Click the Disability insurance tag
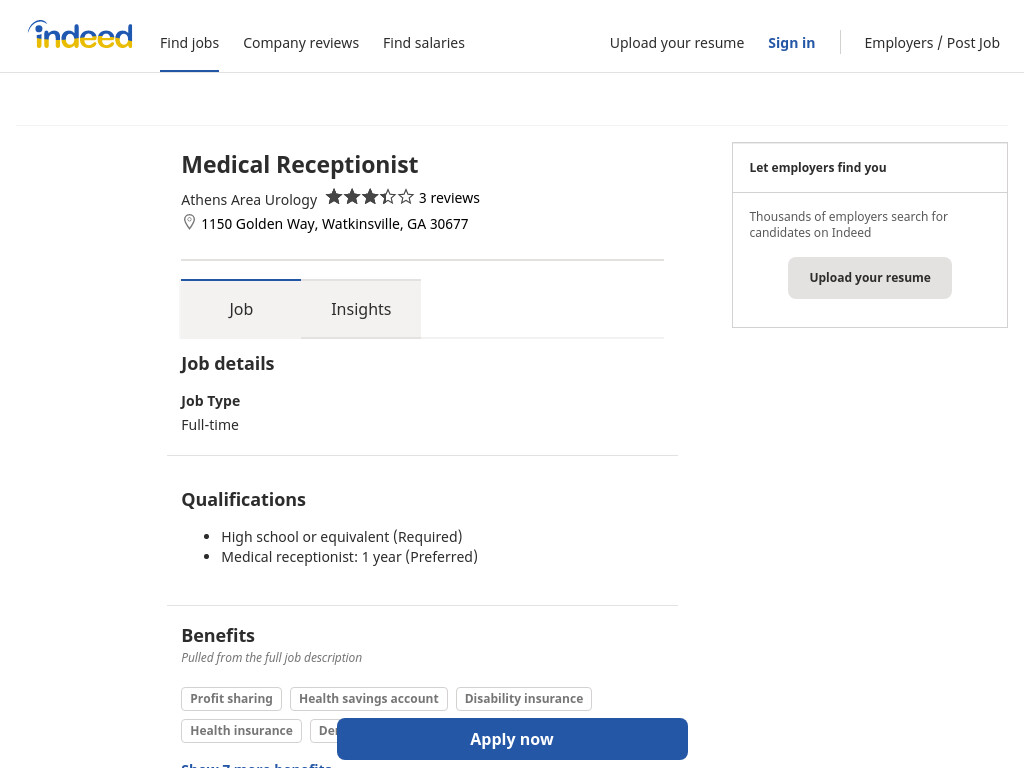This screenshot has width=1024, height=768. 524,698
